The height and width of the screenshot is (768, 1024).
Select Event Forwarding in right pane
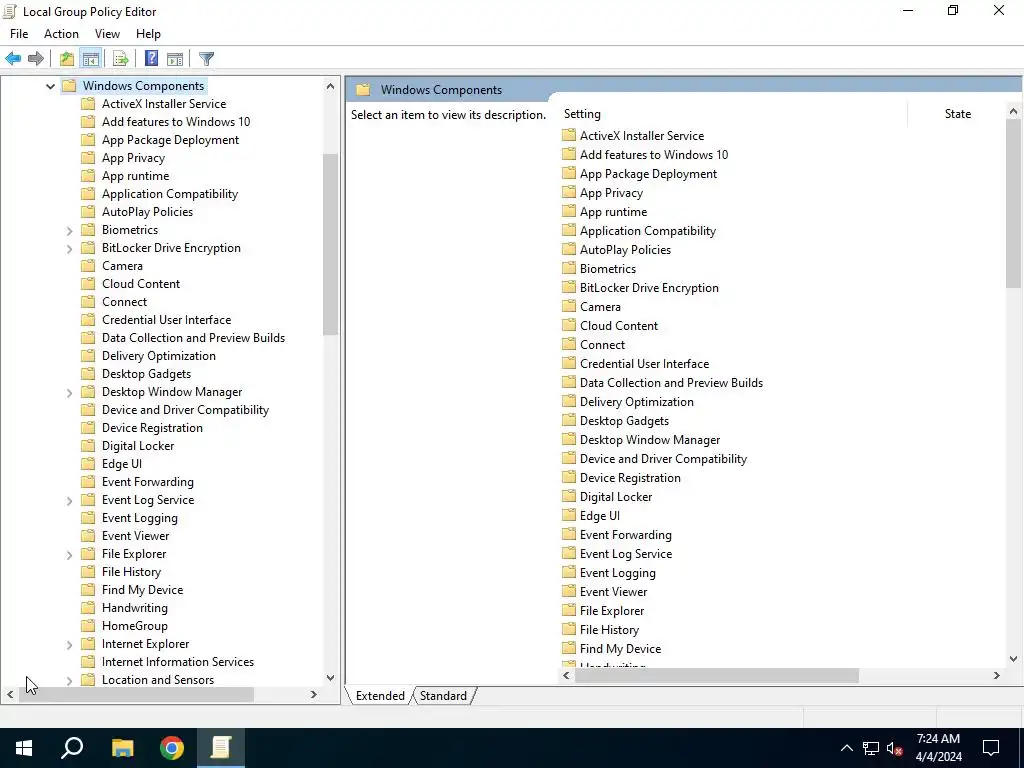626,534
